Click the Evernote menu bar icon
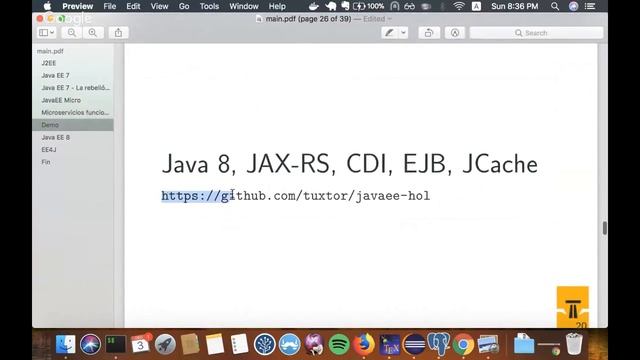640x360 pixels. pos(345,6)
